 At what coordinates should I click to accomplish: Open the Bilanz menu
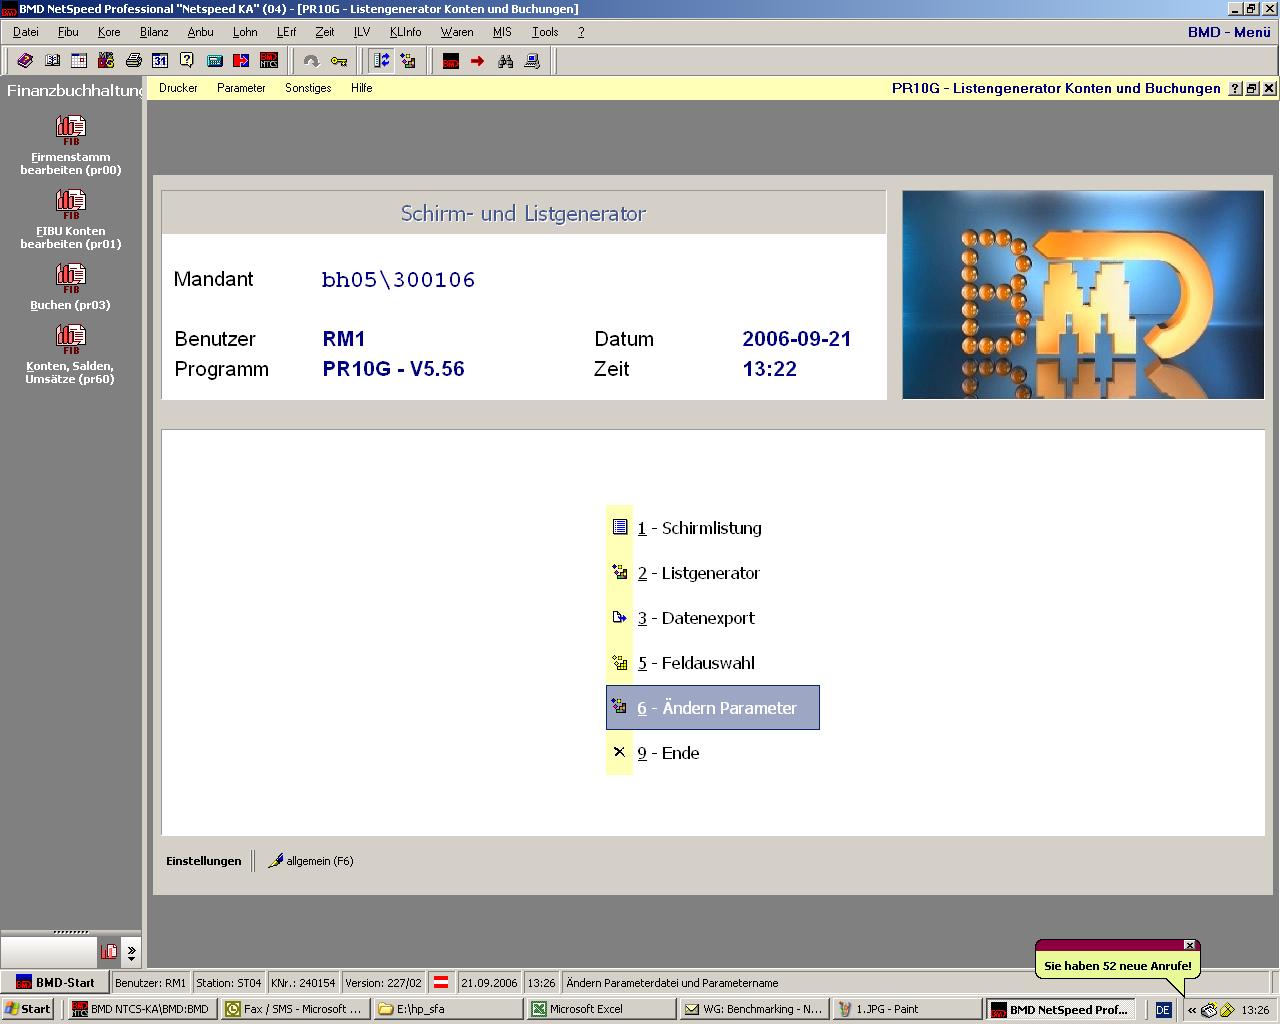click(x=154, y=32)
